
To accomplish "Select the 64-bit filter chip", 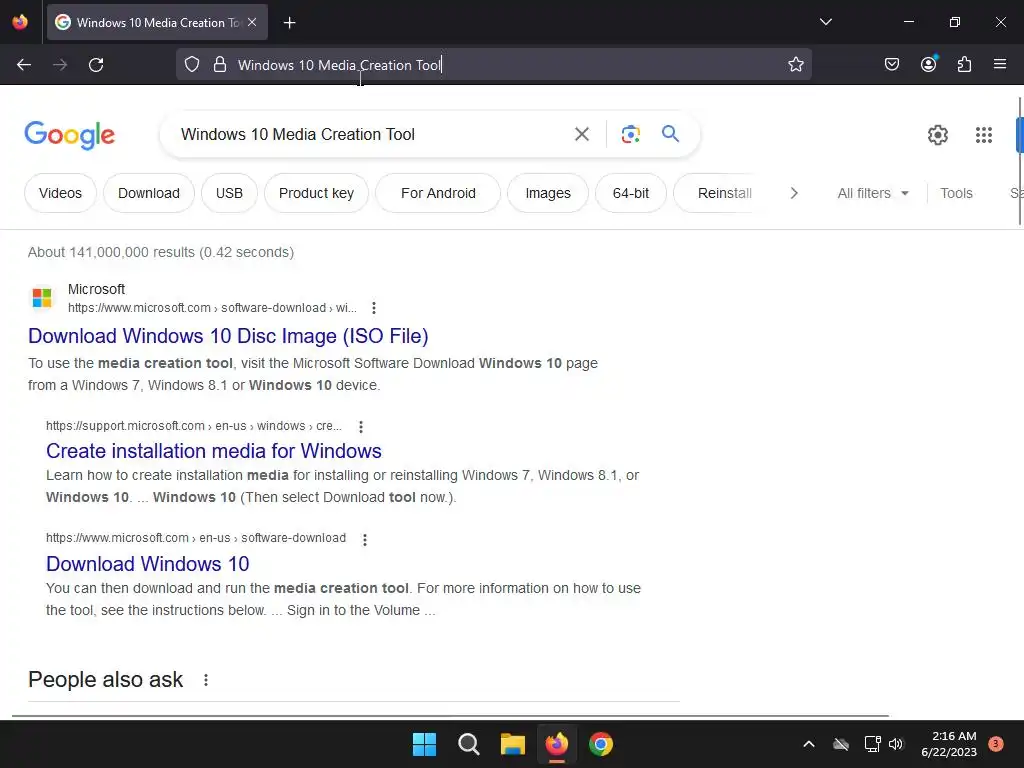I will (x=631, y=193).
